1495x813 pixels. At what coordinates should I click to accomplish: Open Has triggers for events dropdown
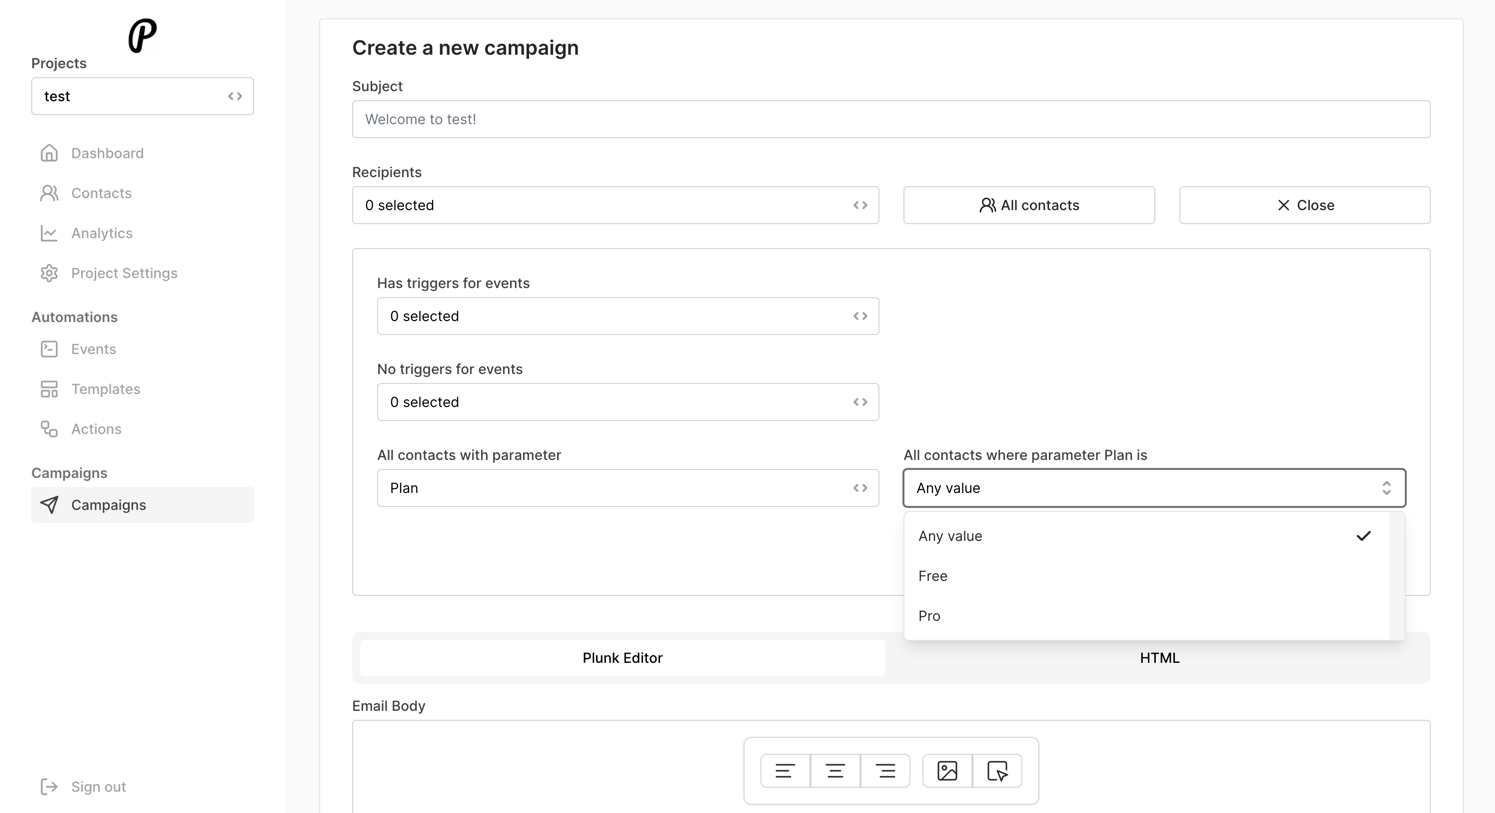pos(627,316)
